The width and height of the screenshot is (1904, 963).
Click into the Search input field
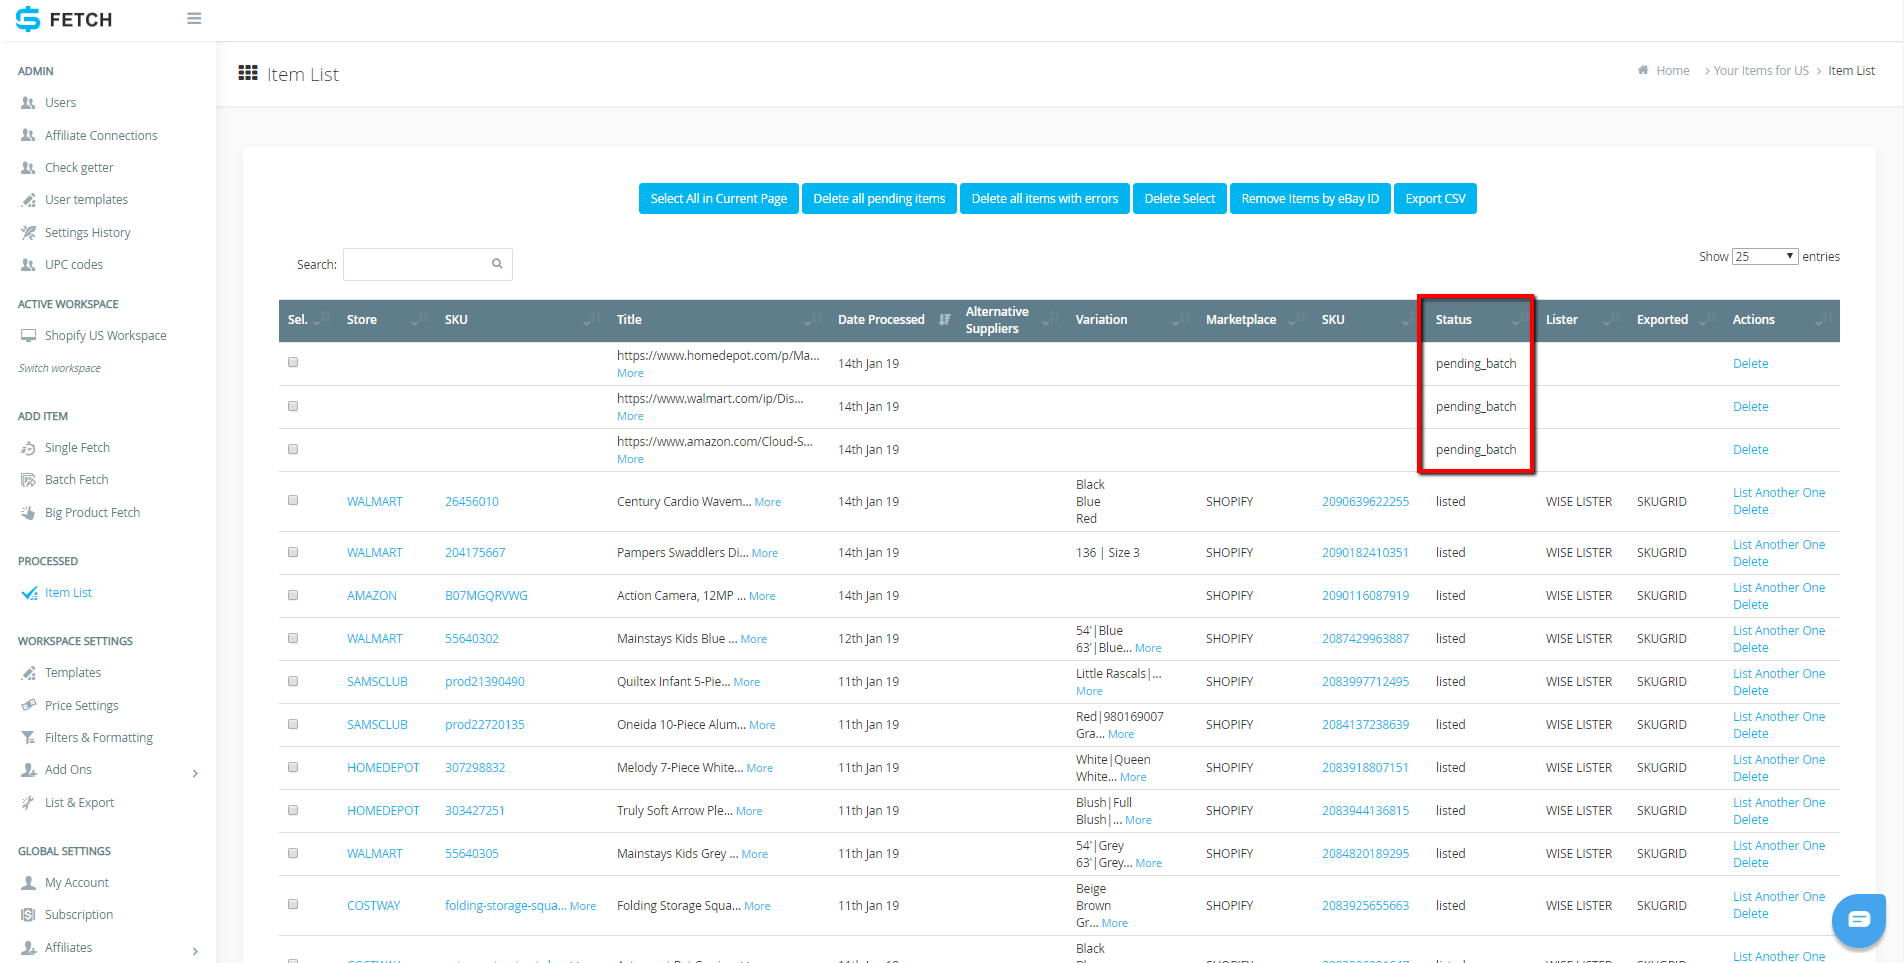427,264
